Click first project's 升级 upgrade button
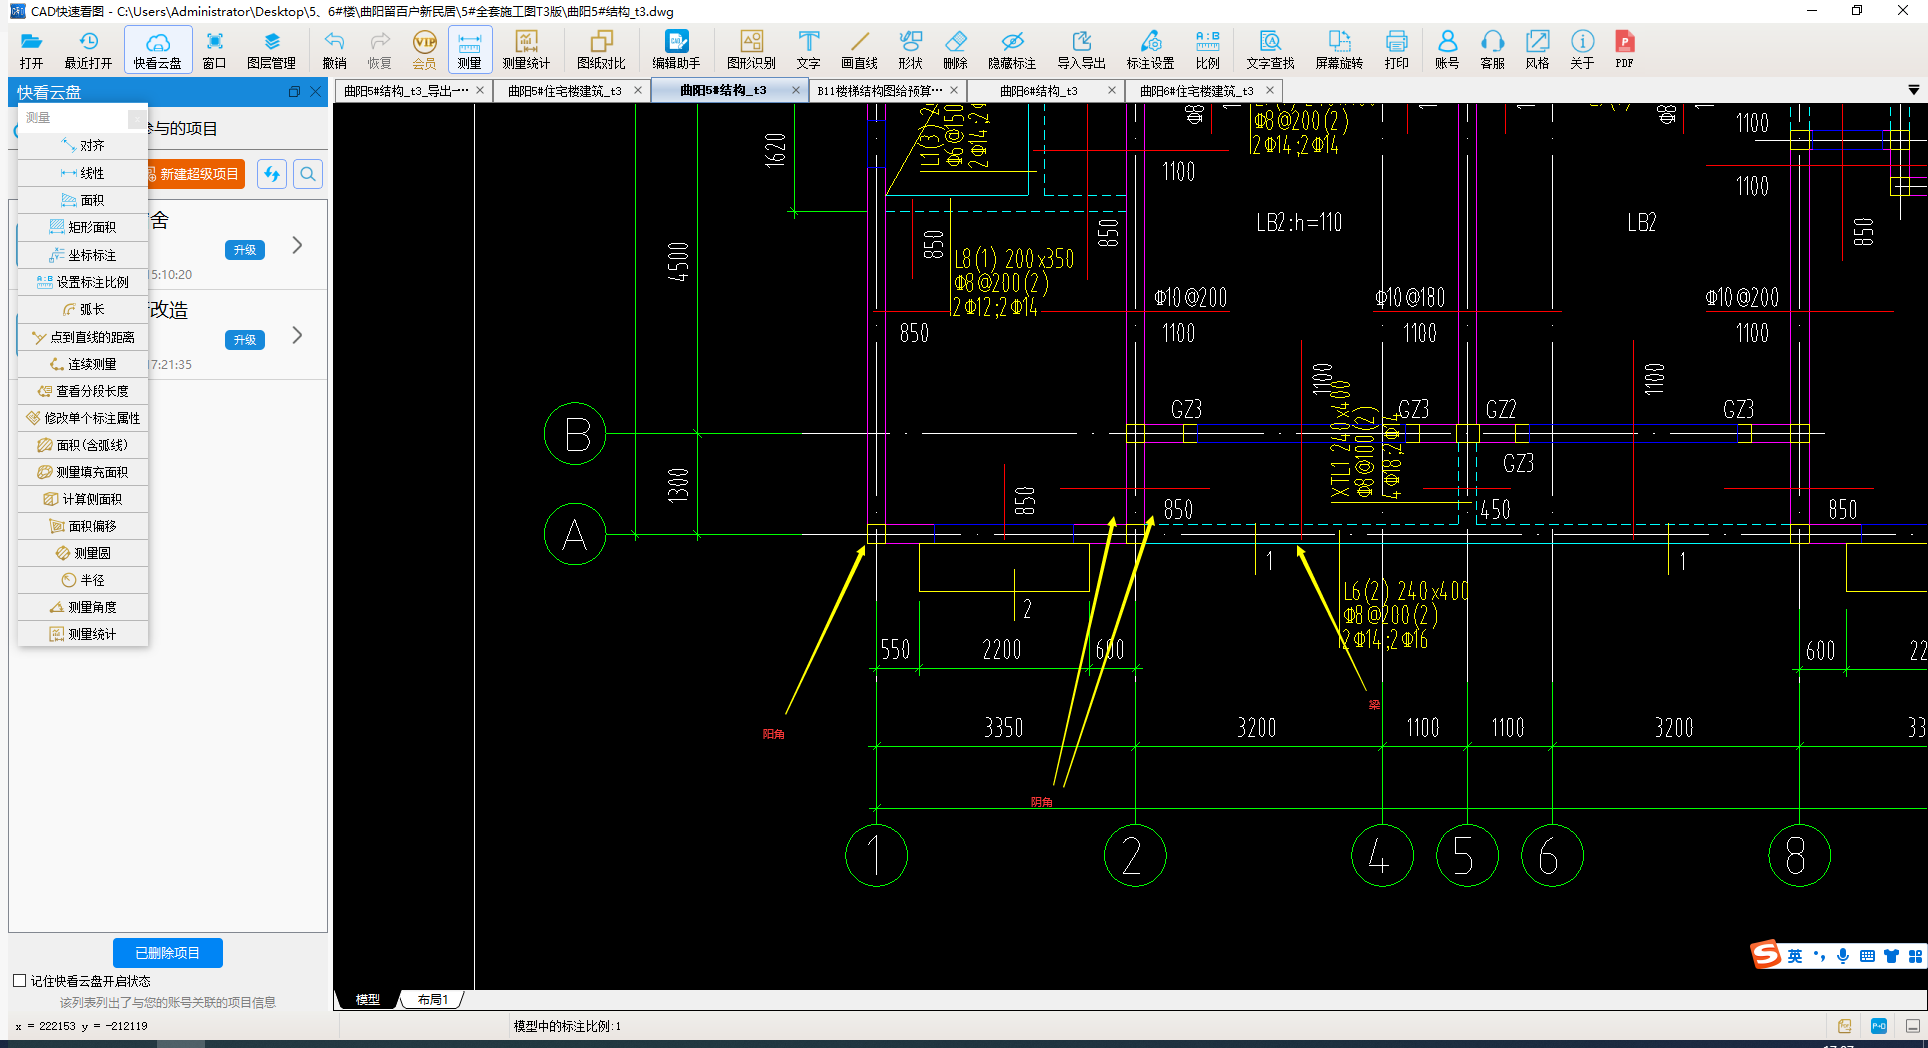The height and width of the screenshot is (1048, 1928). (245, 250)
